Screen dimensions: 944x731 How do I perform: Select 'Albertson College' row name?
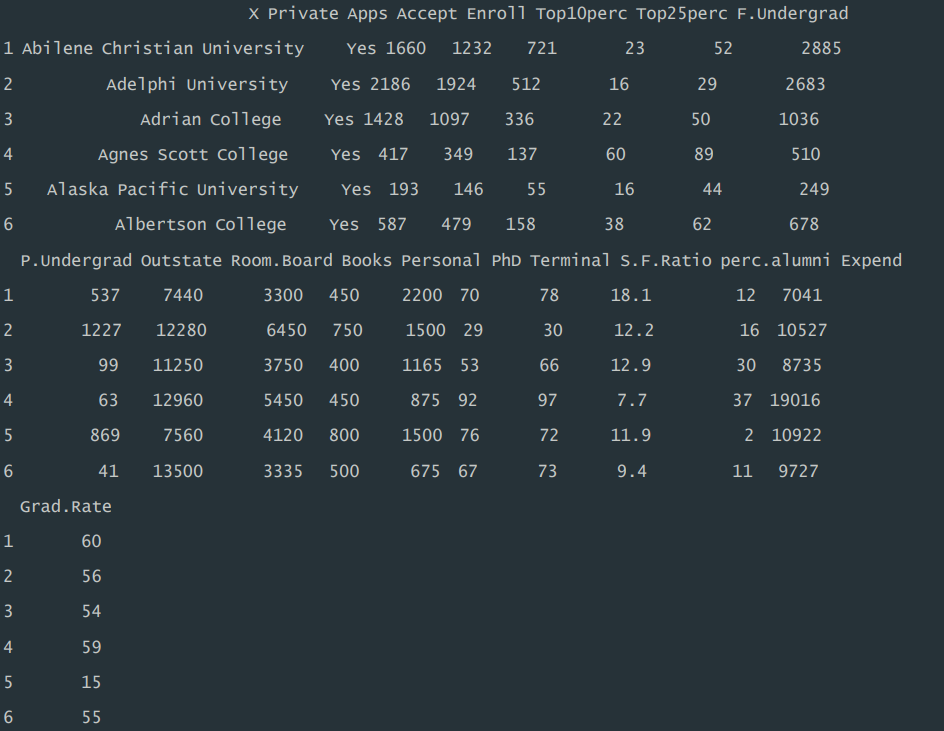click(x=200, y=225)
